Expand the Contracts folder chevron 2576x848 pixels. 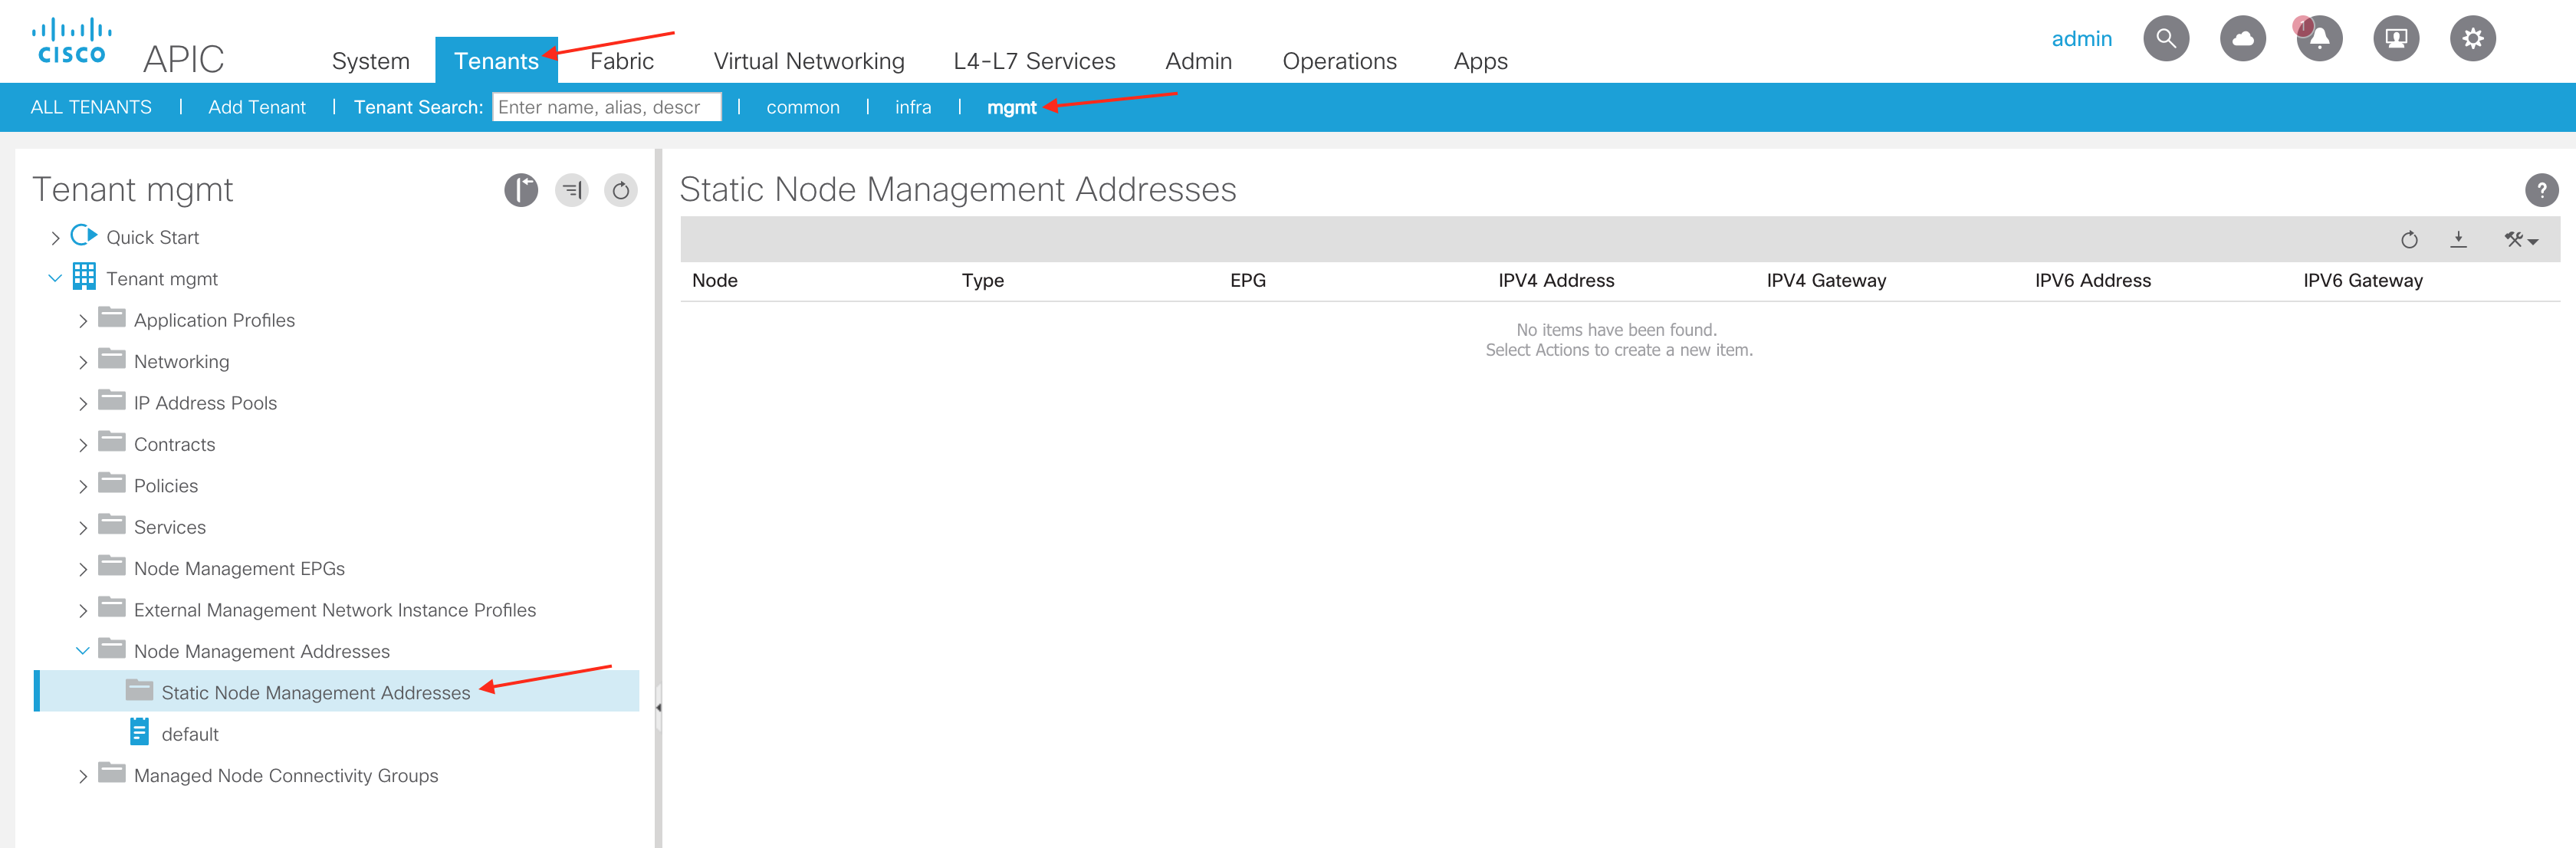point(83,445)
